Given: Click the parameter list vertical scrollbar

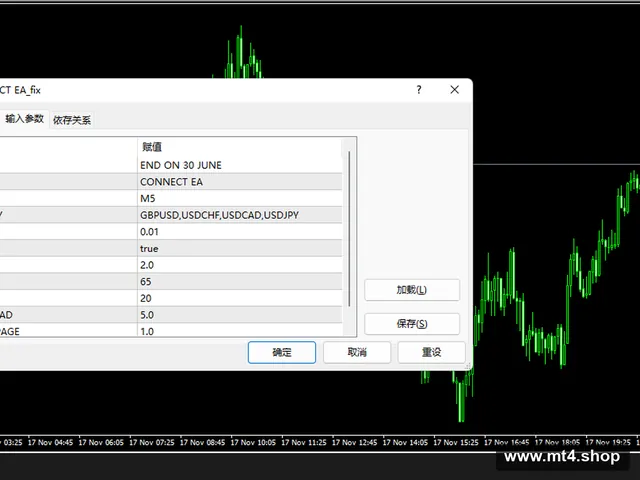Looking at the screenshot, I should pyautogui.click(x=349, y=229).
